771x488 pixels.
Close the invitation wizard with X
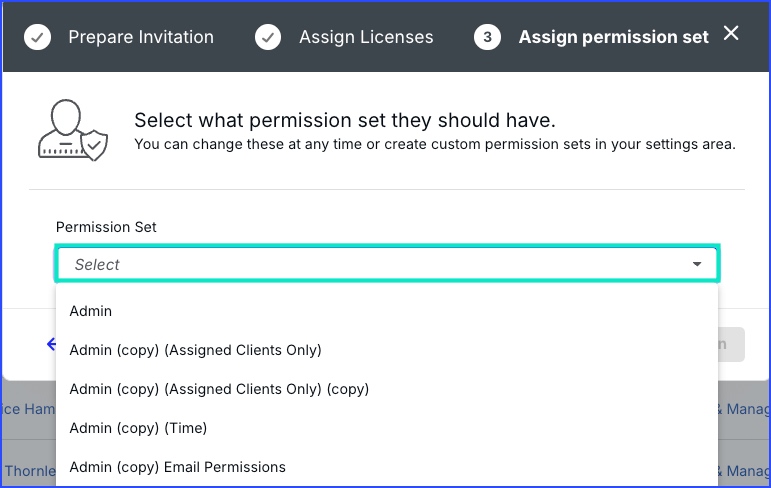(x=731, y=33)
